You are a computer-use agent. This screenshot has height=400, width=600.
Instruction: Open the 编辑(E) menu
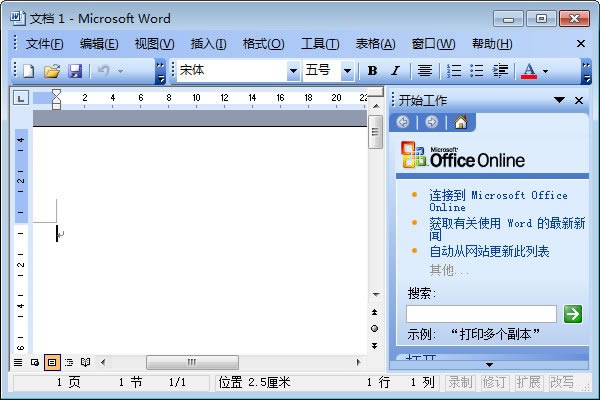99,44
